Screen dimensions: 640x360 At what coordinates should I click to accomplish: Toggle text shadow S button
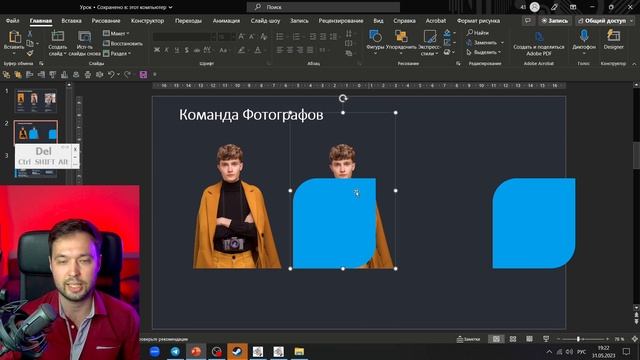tap(187, 50)
